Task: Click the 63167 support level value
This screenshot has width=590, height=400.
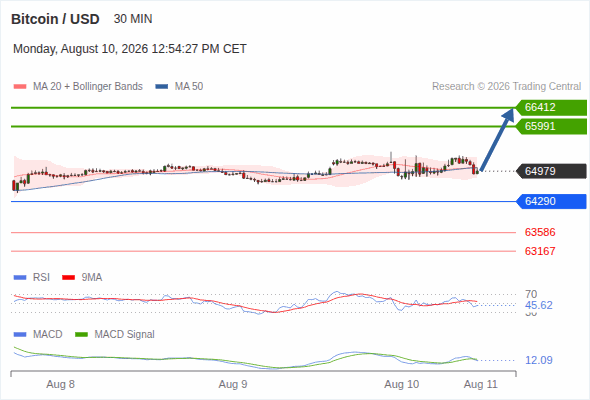Action: pyautogui.click(x=540, y=251)
